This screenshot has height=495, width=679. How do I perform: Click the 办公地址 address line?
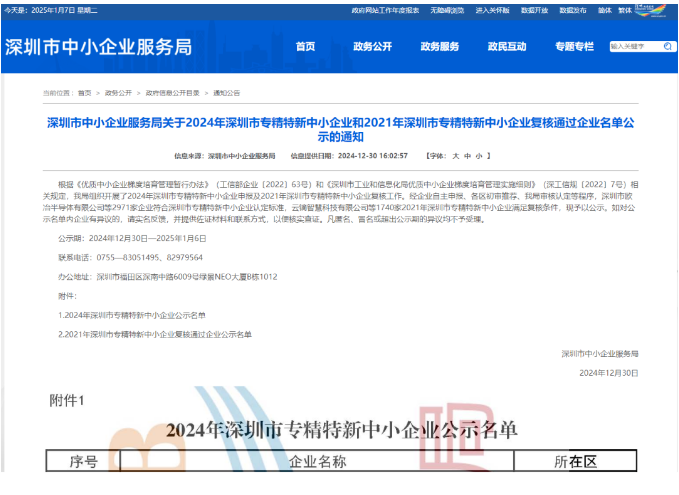pos(168,277)
